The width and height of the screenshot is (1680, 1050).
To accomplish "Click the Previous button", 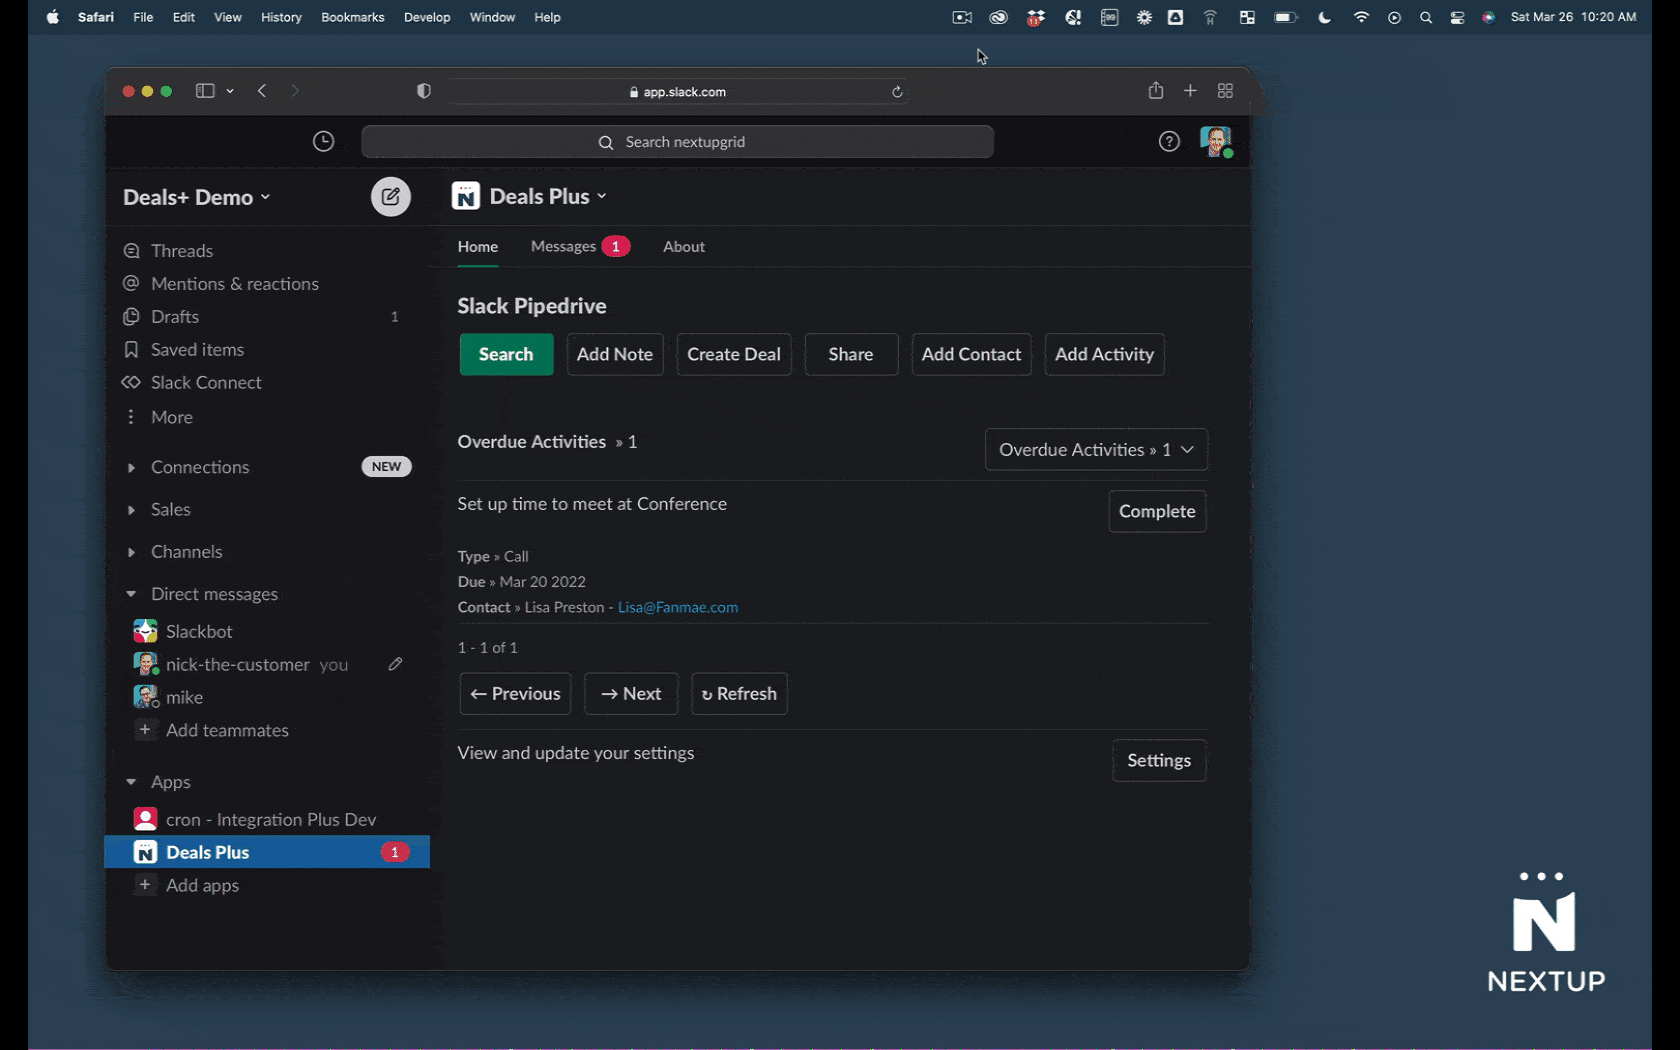I will point(515,694).
